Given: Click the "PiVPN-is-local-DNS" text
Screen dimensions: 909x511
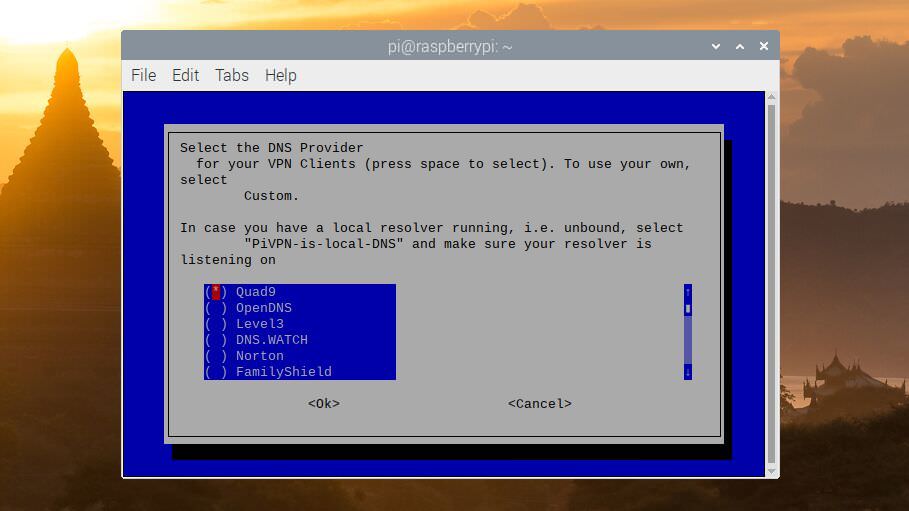Looking at the screenshot, I should pyautogui.click(x=323, y=244).
